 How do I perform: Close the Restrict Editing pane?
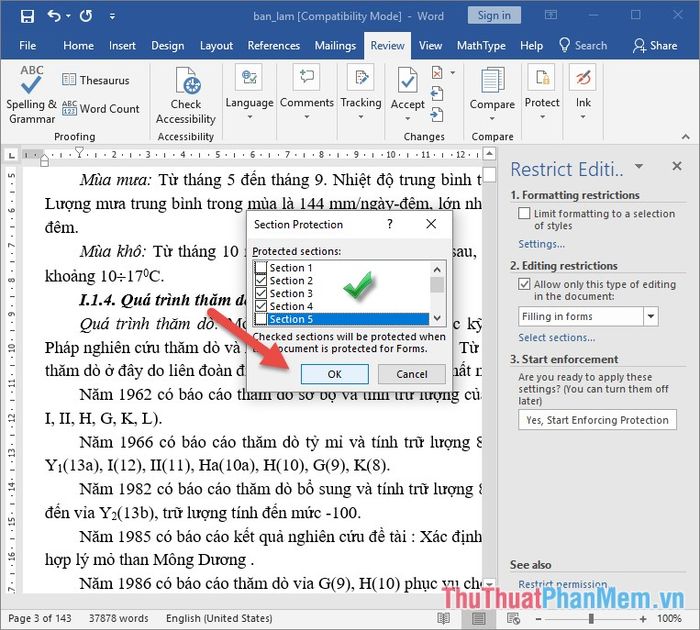(x=677, y=166)
